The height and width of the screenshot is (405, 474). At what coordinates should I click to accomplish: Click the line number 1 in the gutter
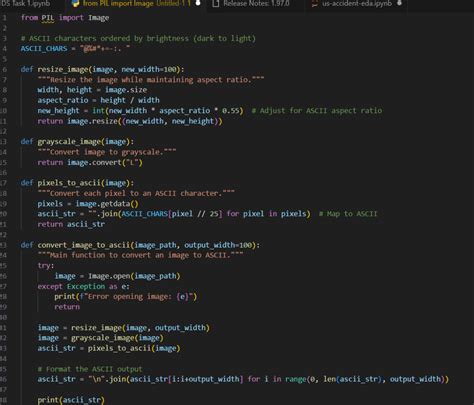(x=4, y=18)
